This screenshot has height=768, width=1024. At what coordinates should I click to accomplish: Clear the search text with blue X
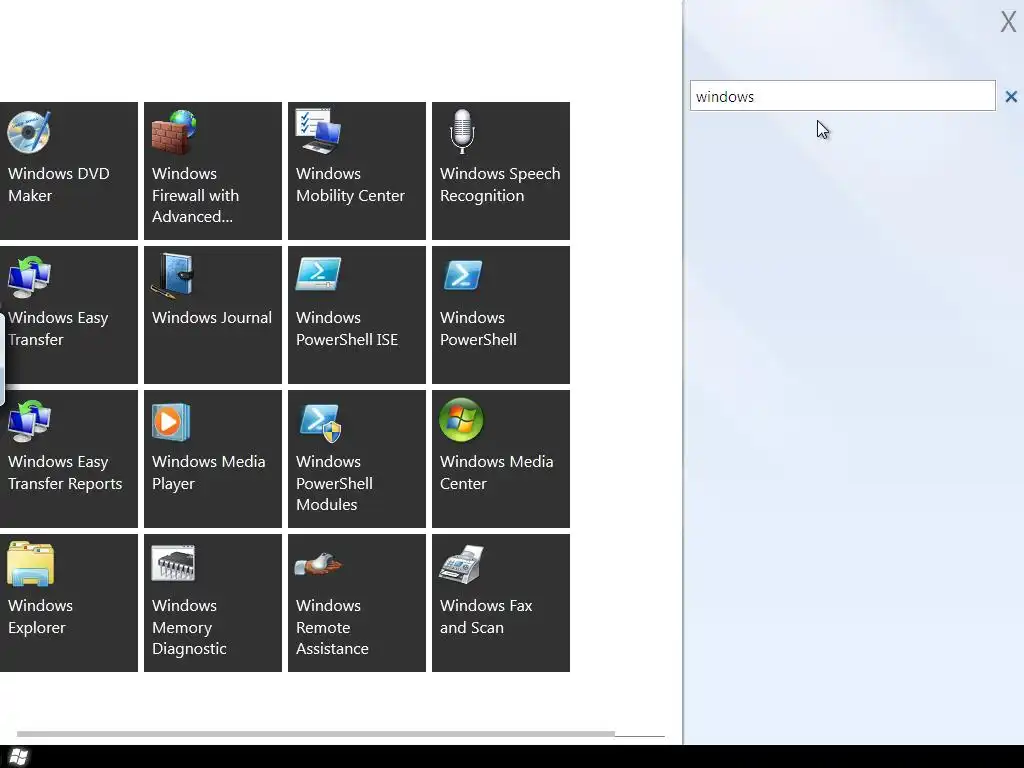pos(1011,97)
